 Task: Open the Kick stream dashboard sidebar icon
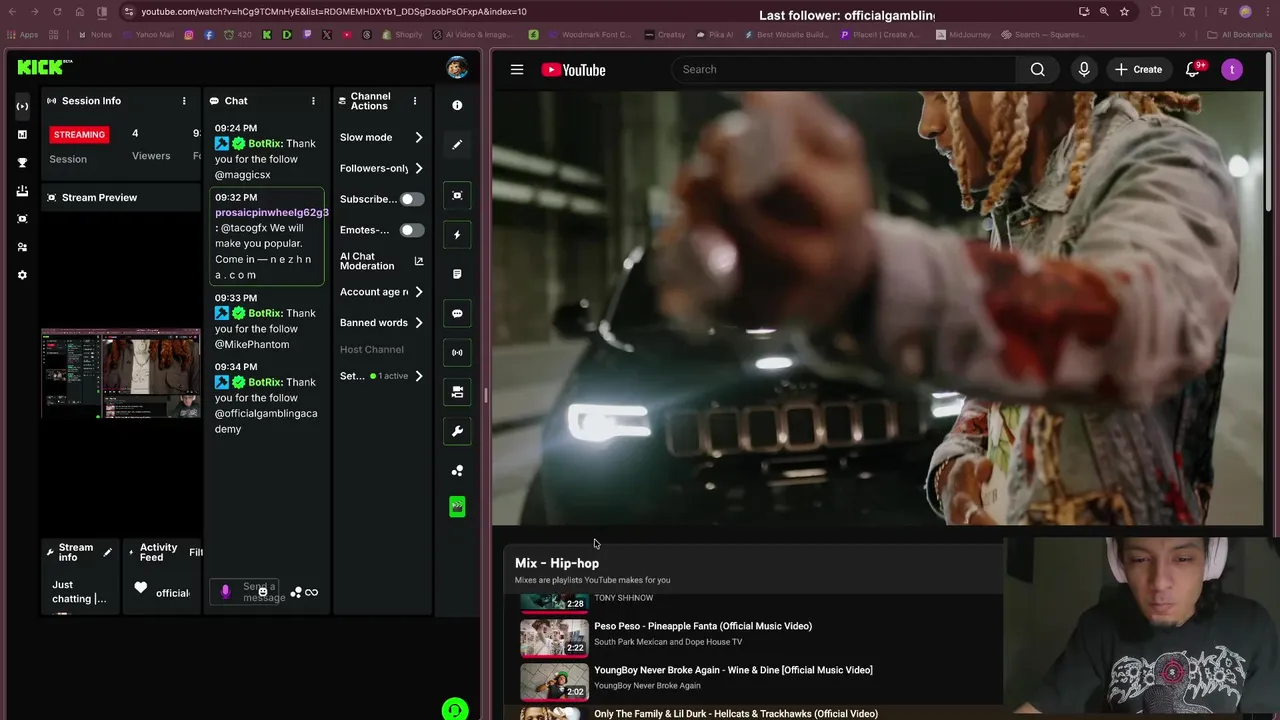coord(22,106)
